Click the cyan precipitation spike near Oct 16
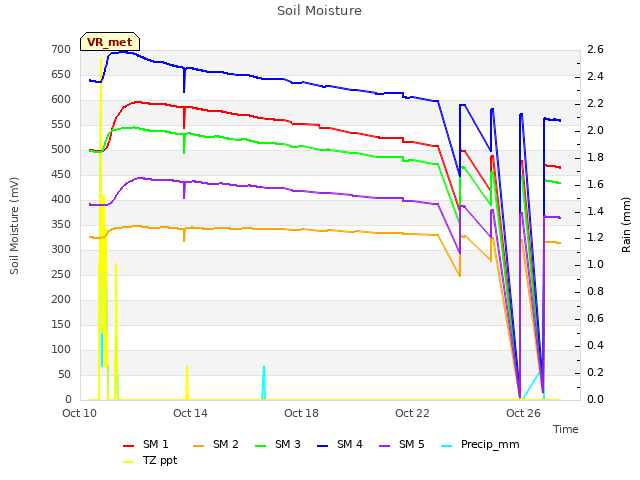The image size is (640, 480). [264, 382]
